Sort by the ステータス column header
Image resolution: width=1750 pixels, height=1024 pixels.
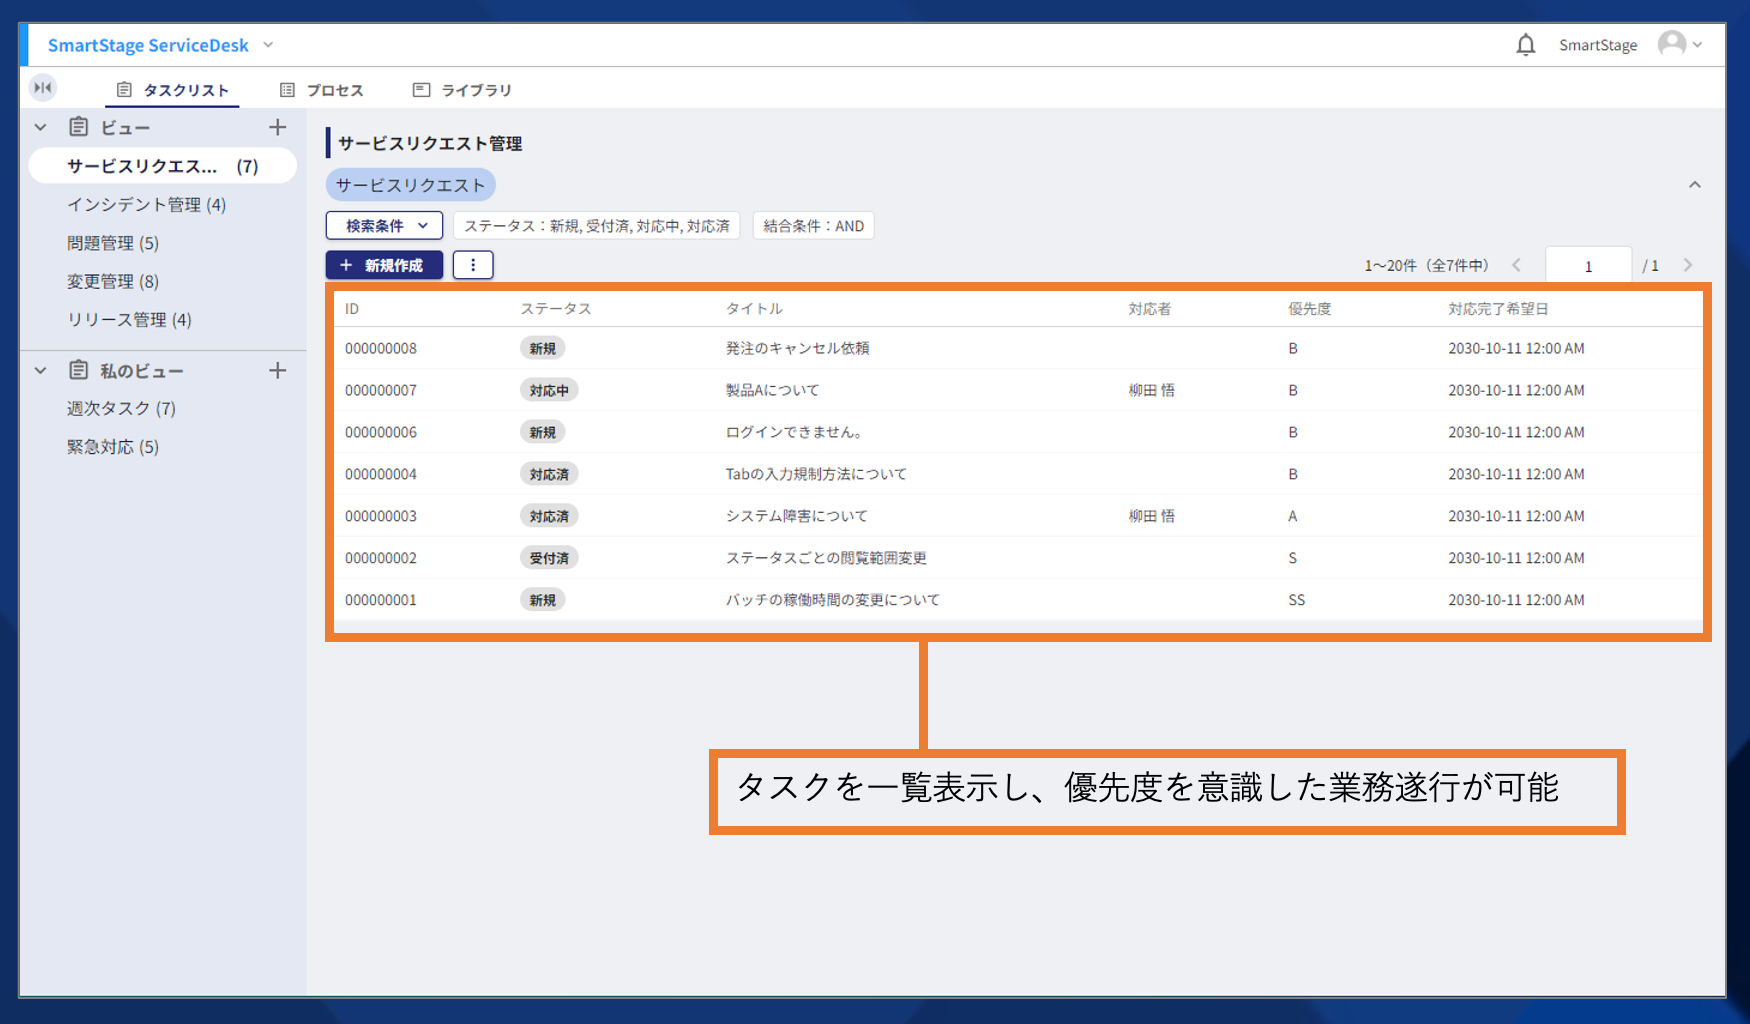tap(556, 309)
